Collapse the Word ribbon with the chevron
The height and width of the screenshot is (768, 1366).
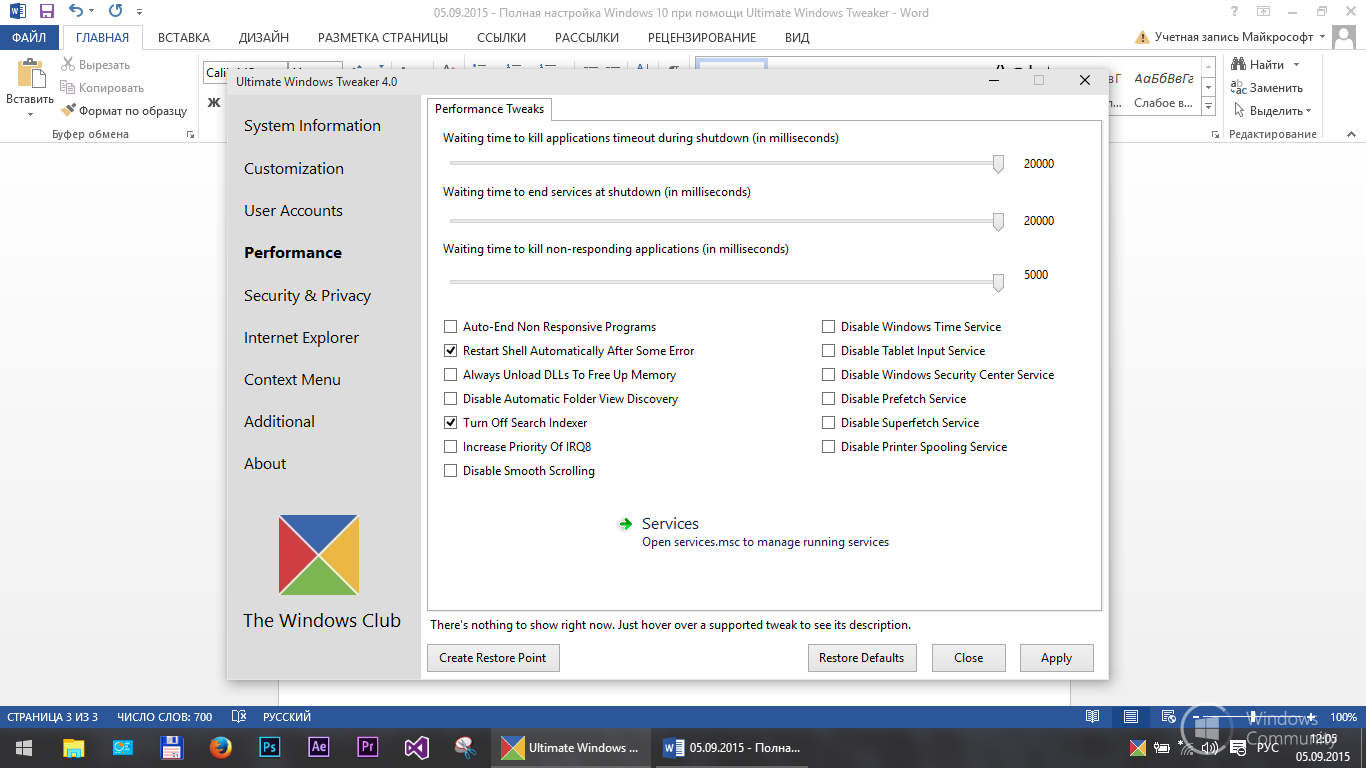(x=1351, y=134)
